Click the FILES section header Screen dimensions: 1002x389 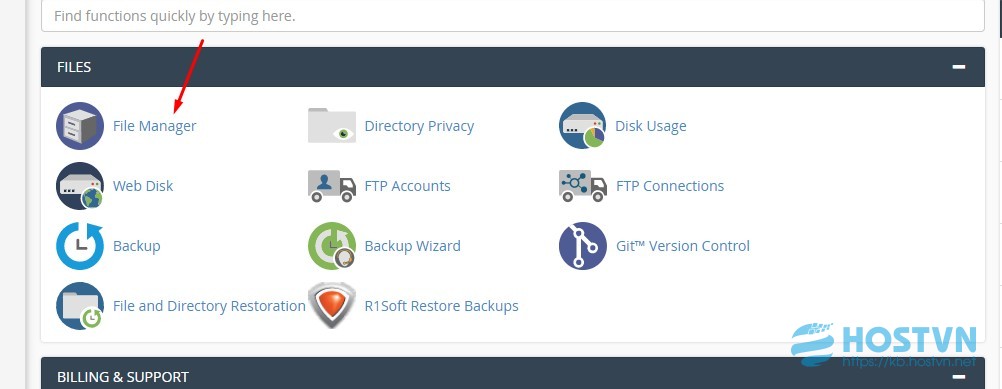click(513, 67)
